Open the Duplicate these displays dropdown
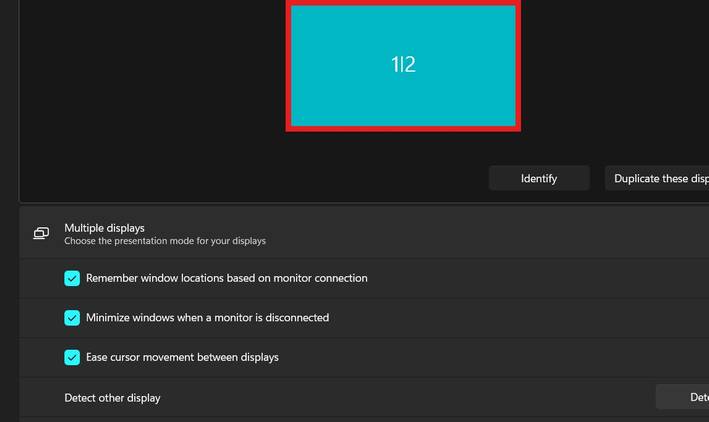The height and width of the screenshot is (422, 709). [657, 178]
